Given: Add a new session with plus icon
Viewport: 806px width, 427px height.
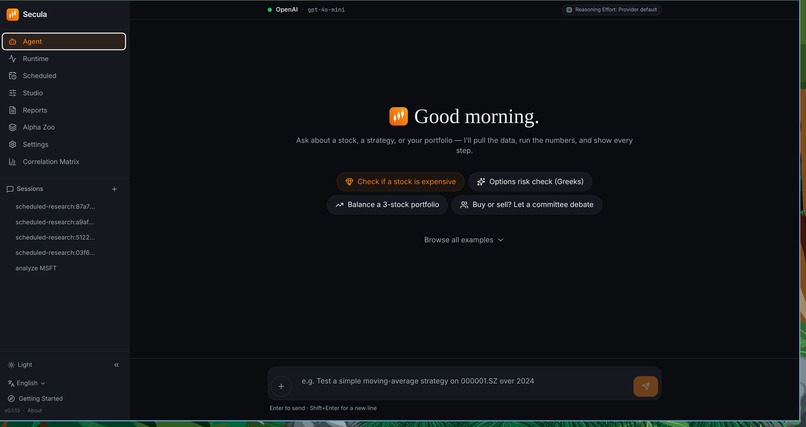Looking at the screenshot, I should tap(114, 189).
